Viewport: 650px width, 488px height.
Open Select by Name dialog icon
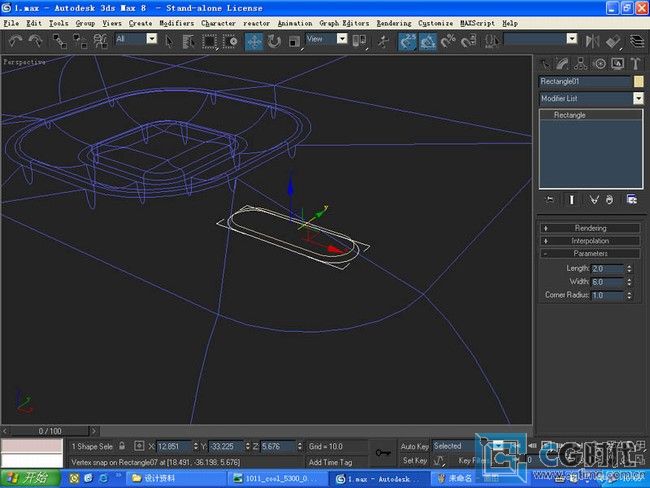pos(189,41)
